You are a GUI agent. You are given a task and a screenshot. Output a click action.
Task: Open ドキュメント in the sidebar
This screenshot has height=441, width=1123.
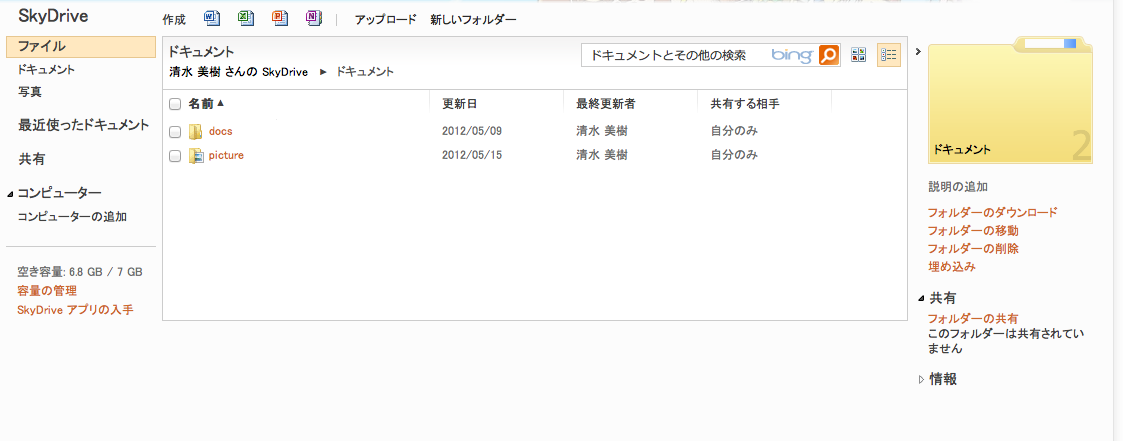pyautogui.click(x=47, y=69)
